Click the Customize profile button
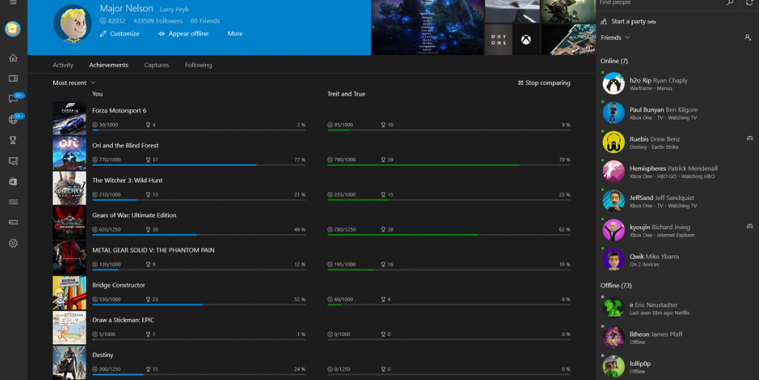Viewport: 760px width, 380px height. tap(120, 34)
